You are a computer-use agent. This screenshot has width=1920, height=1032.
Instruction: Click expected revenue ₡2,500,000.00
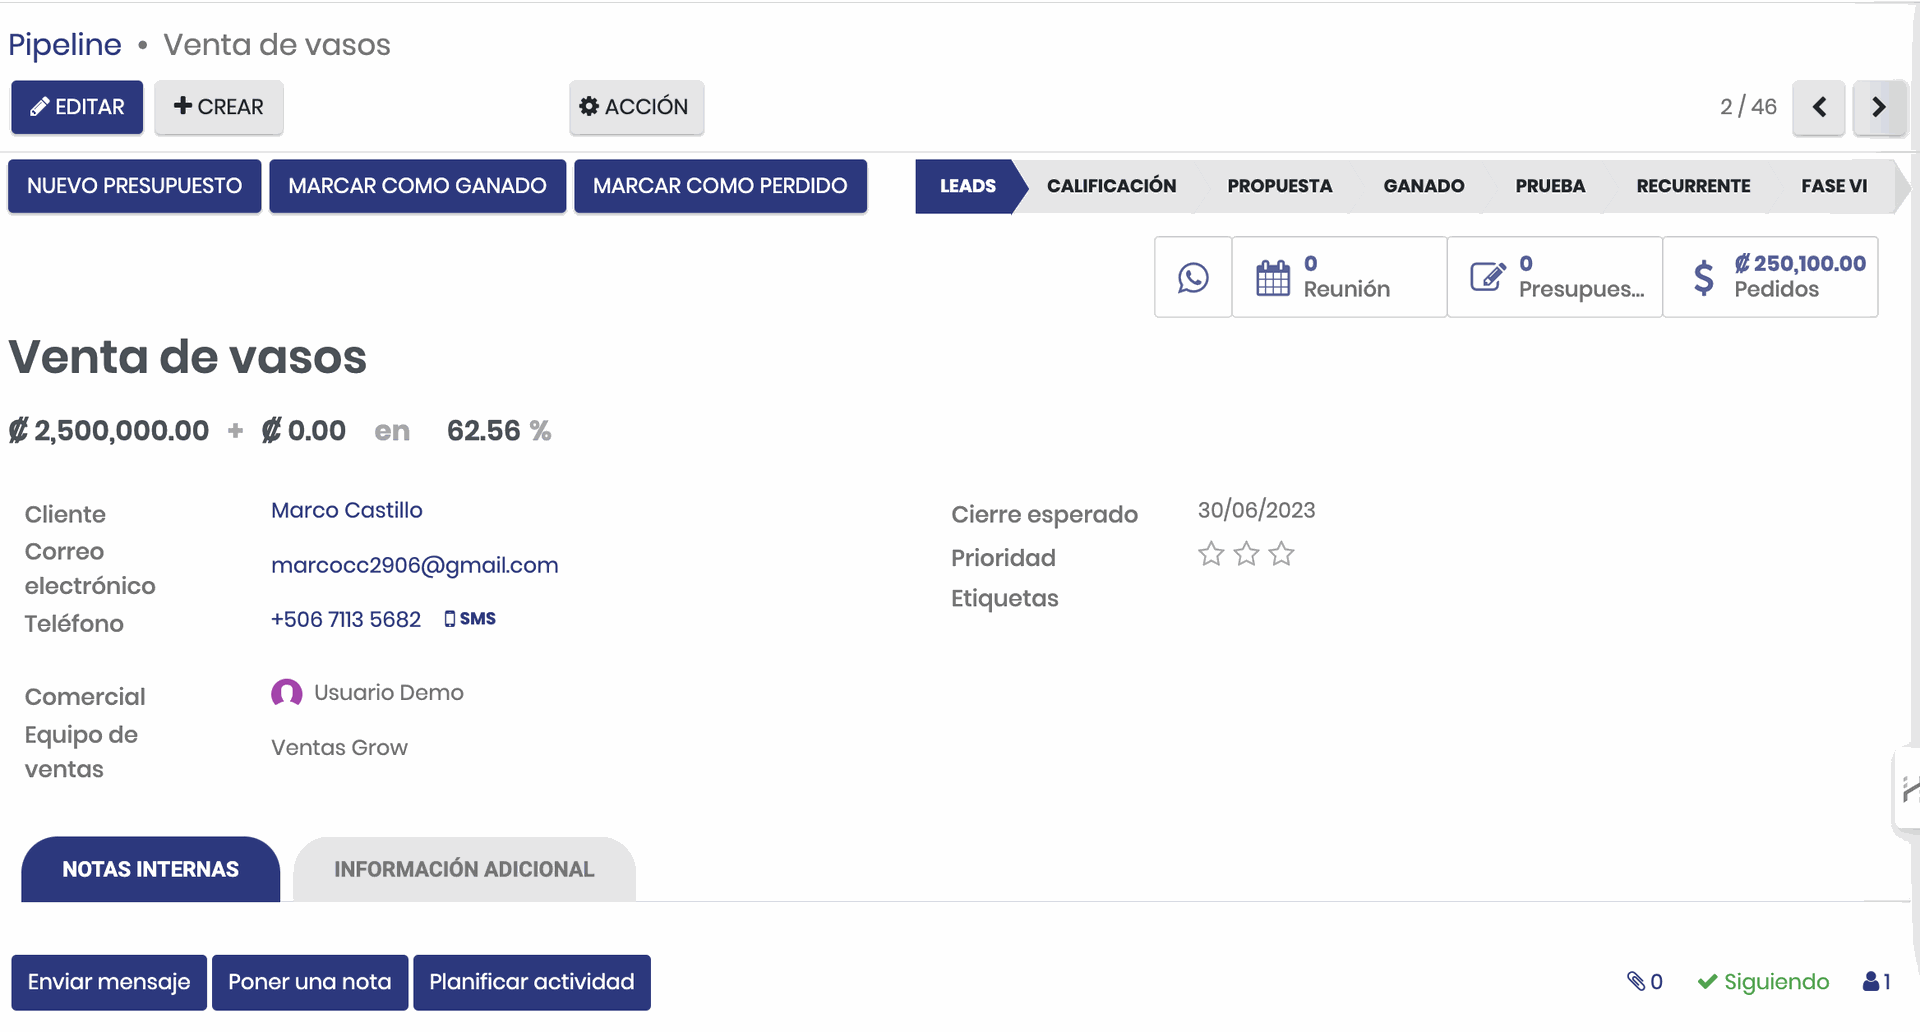pyautogui.click(x=109, y=431)
